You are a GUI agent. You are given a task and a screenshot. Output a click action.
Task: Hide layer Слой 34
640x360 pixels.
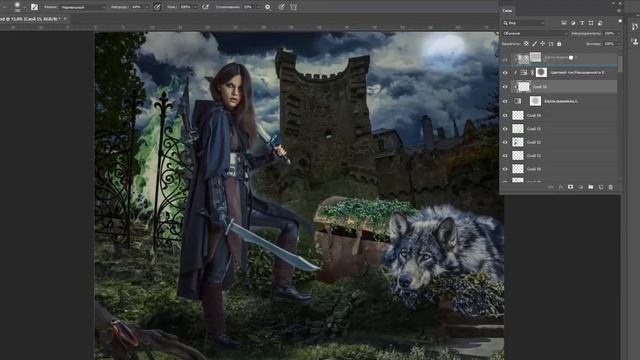(505, 116)
